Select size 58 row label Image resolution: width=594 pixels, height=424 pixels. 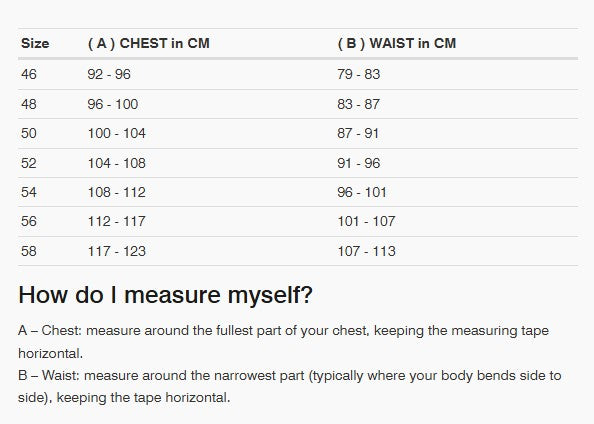pyautogui.click(x=29, y=251)
